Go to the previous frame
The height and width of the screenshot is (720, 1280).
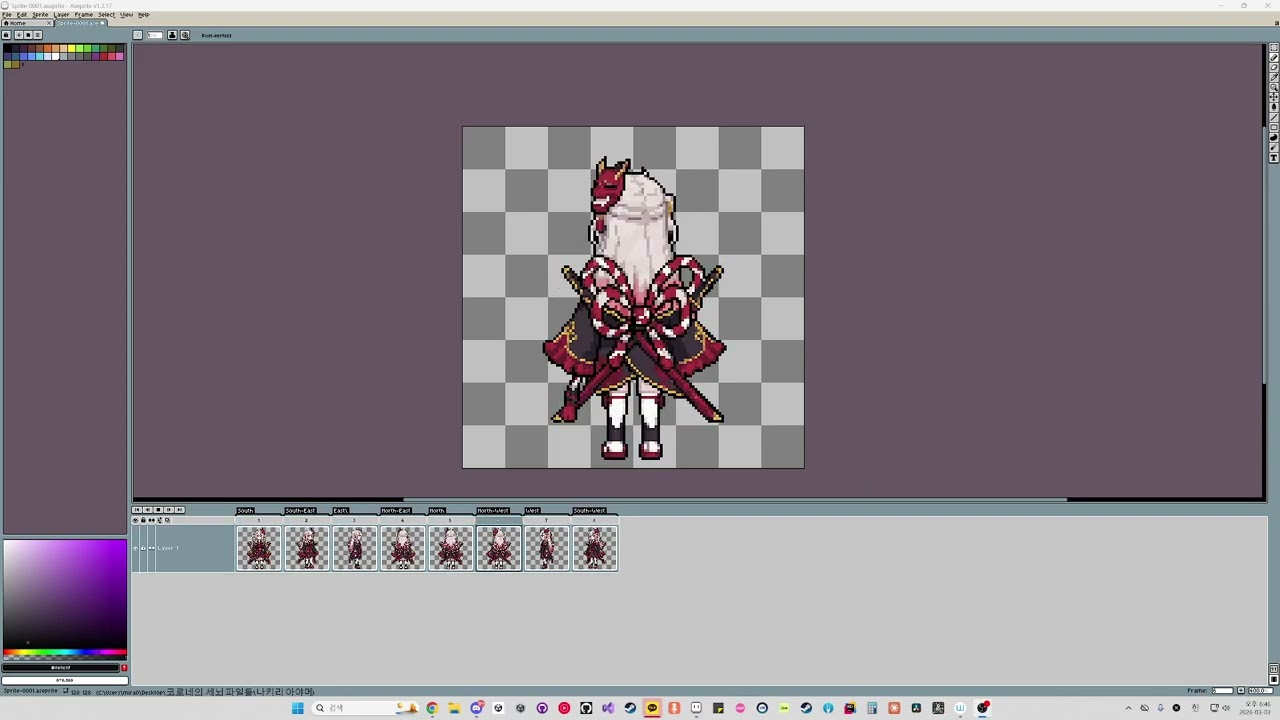coord(148,510)
